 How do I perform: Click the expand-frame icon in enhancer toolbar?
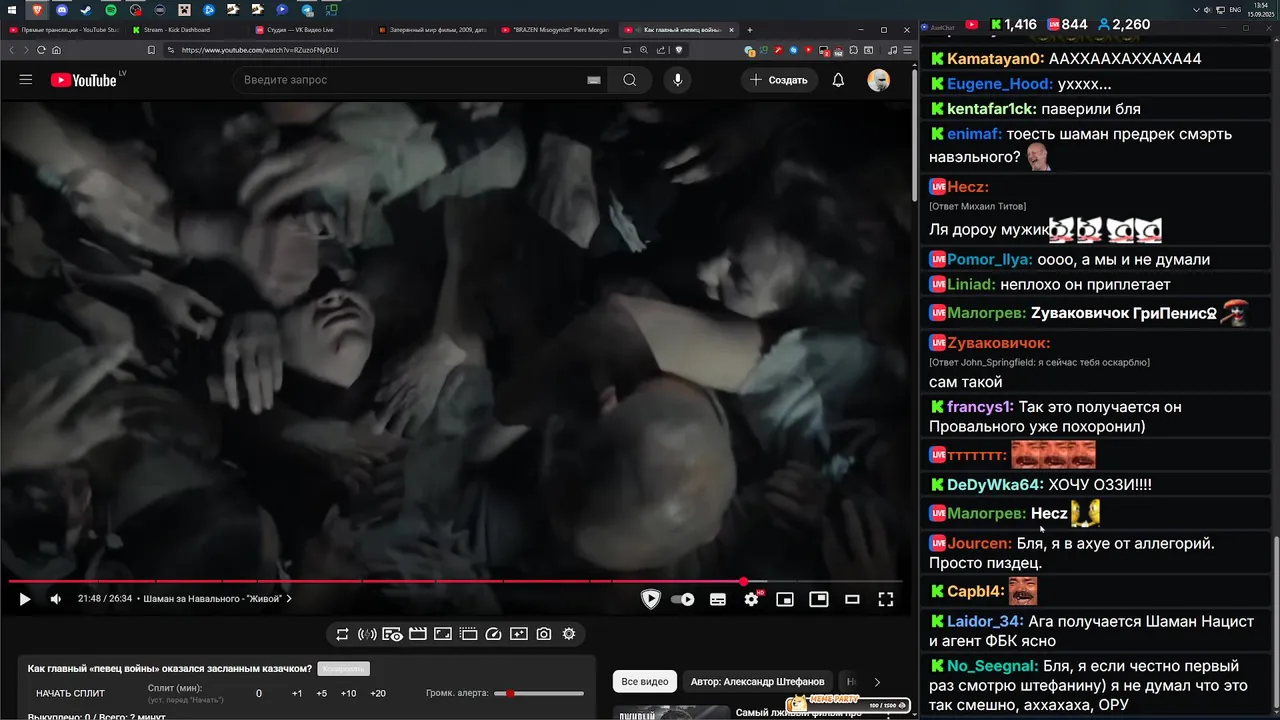[x=443, y=634]
